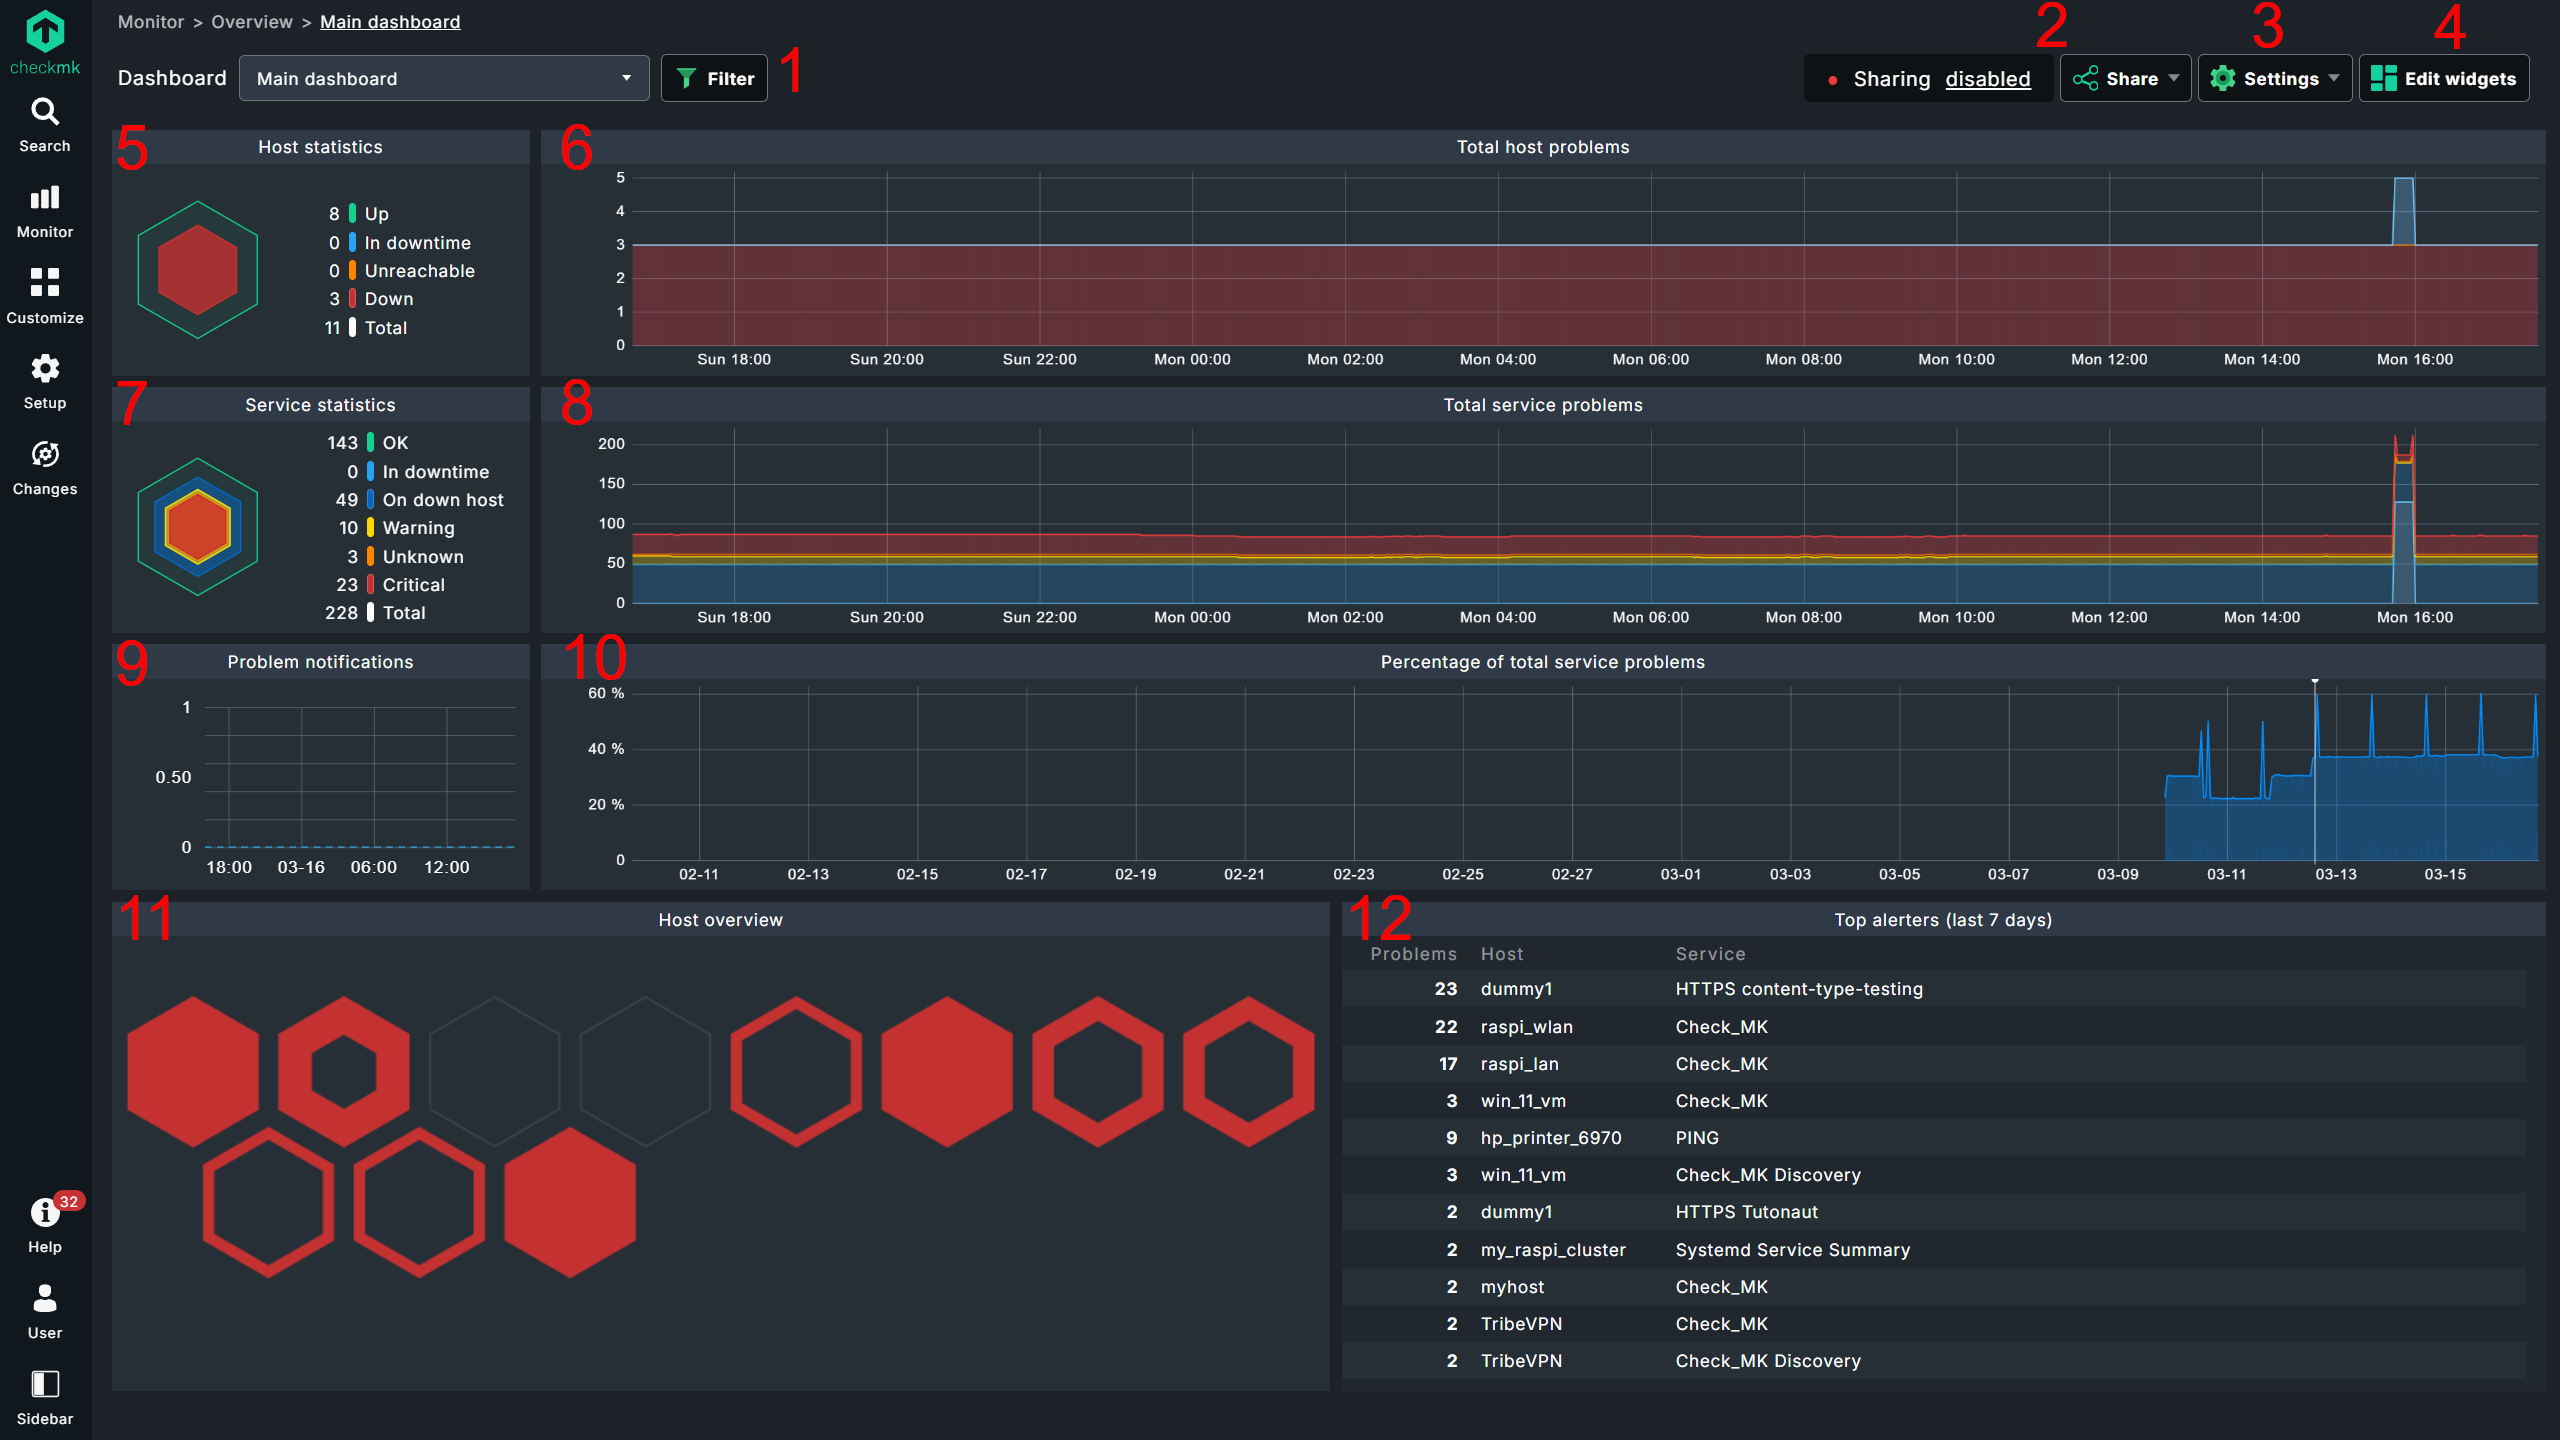Open the Search sidebar icon
The width and height of the screenshot is (2560, 1440).
(x=45, y=112)
